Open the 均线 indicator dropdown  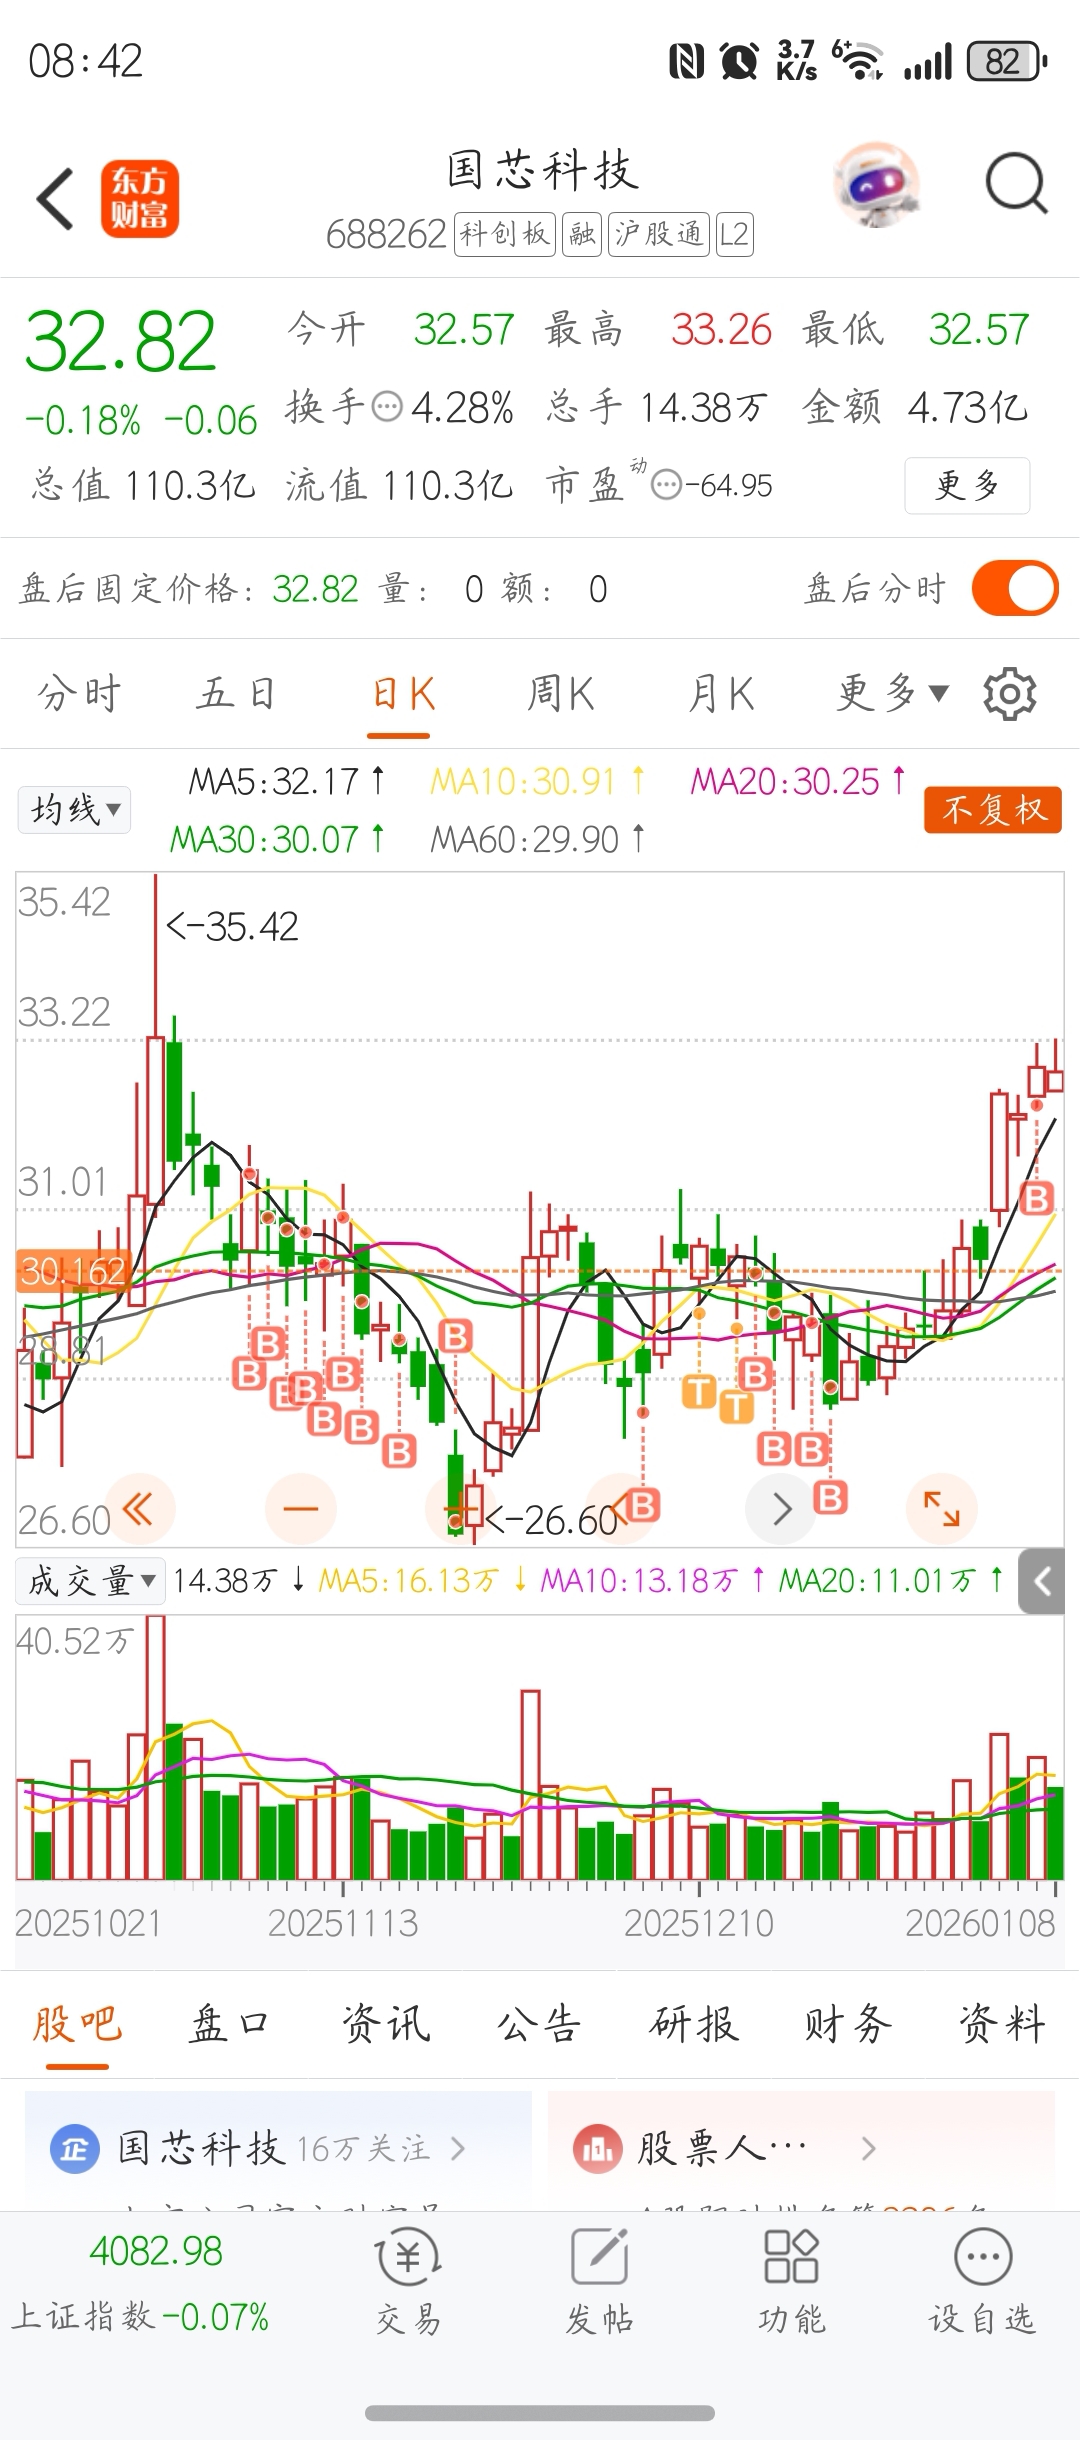75,809
